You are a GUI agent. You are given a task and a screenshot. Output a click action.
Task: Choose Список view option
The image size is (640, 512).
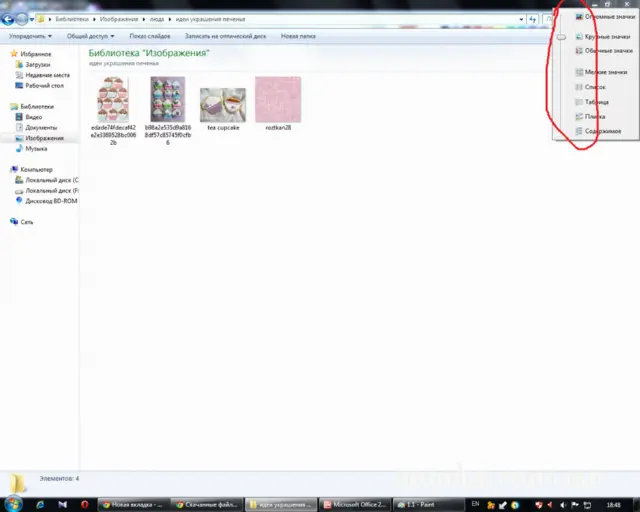click(591, 87)
